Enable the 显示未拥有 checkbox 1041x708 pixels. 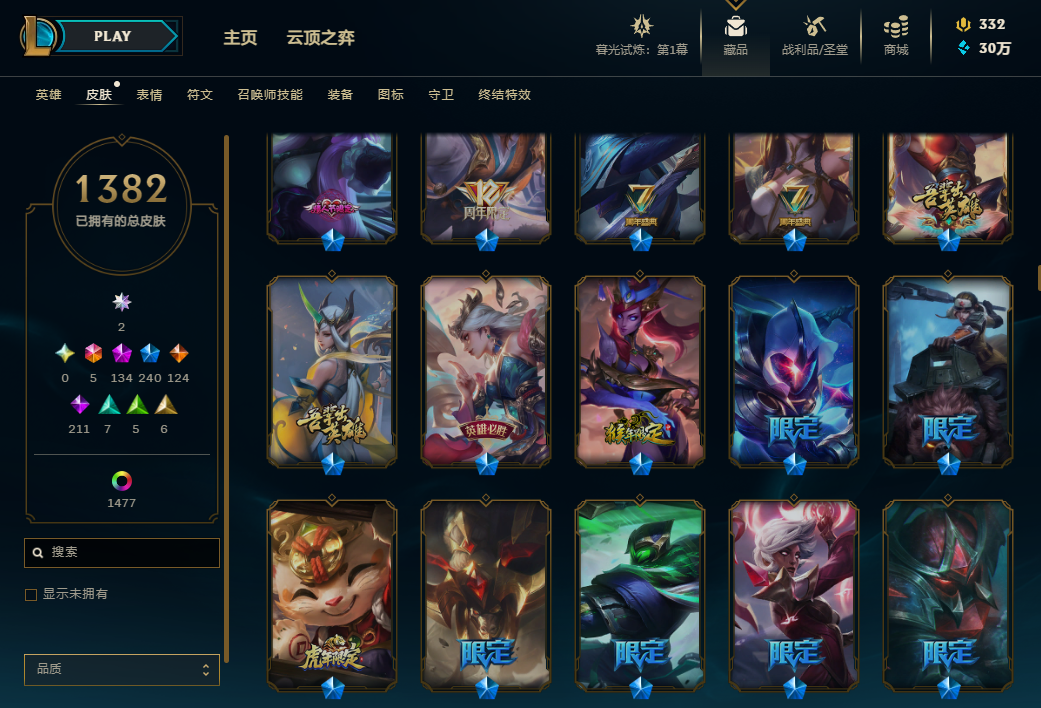(x=31, y=594)
